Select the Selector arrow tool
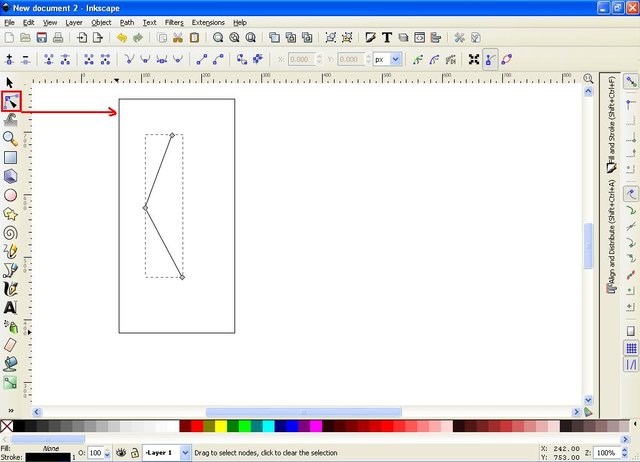Screen dimensions: 640x462 (9, 82)
